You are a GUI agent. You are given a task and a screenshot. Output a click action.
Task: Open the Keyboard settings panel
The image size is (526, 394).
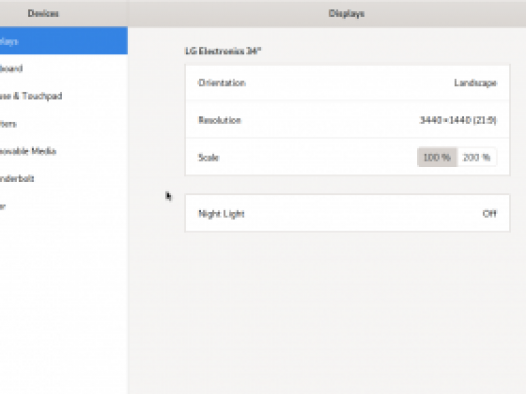[x=64, y=68]
